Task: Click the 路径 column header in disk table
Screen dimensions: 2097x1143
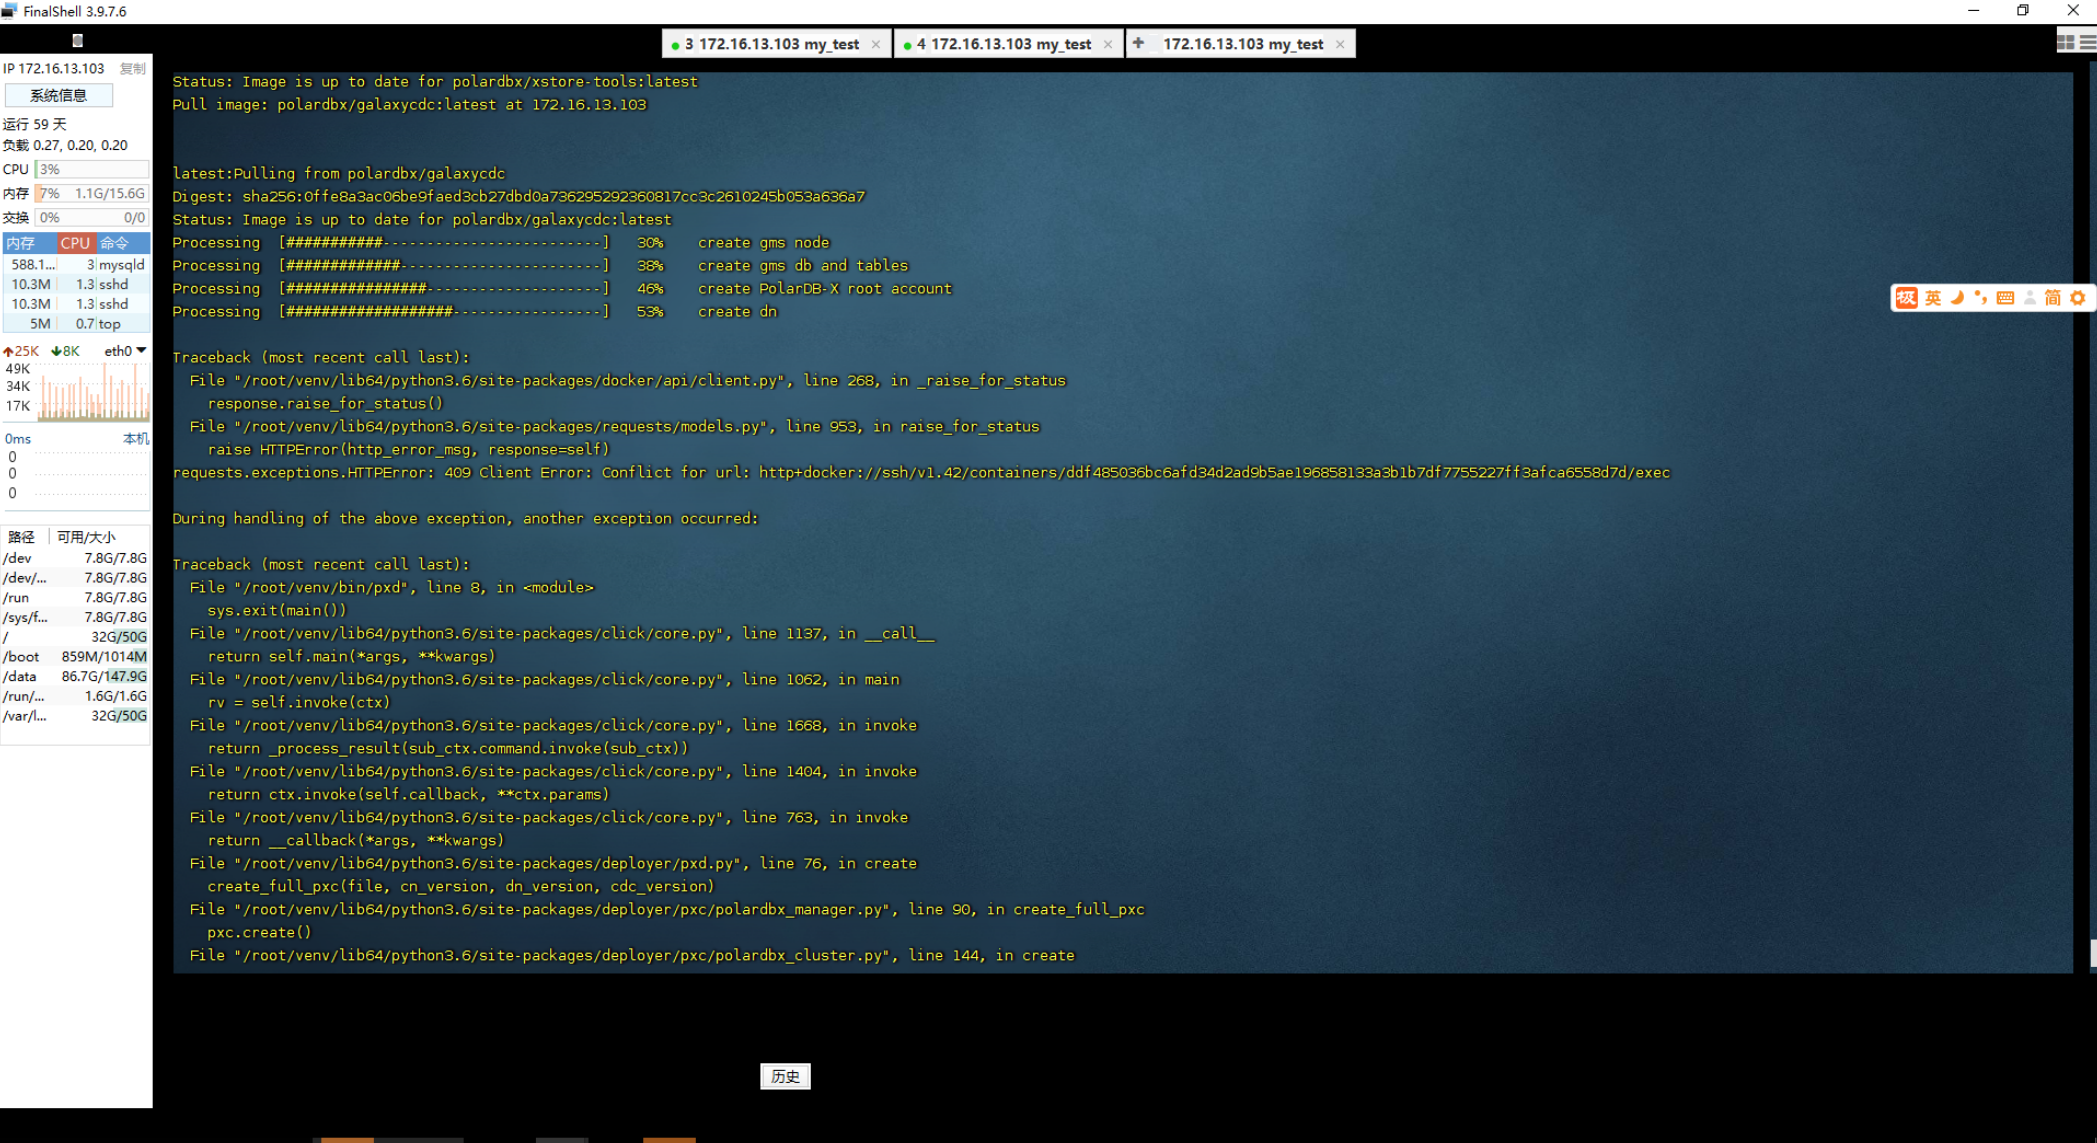Action: pyautogui.click(x=21, y=537)
